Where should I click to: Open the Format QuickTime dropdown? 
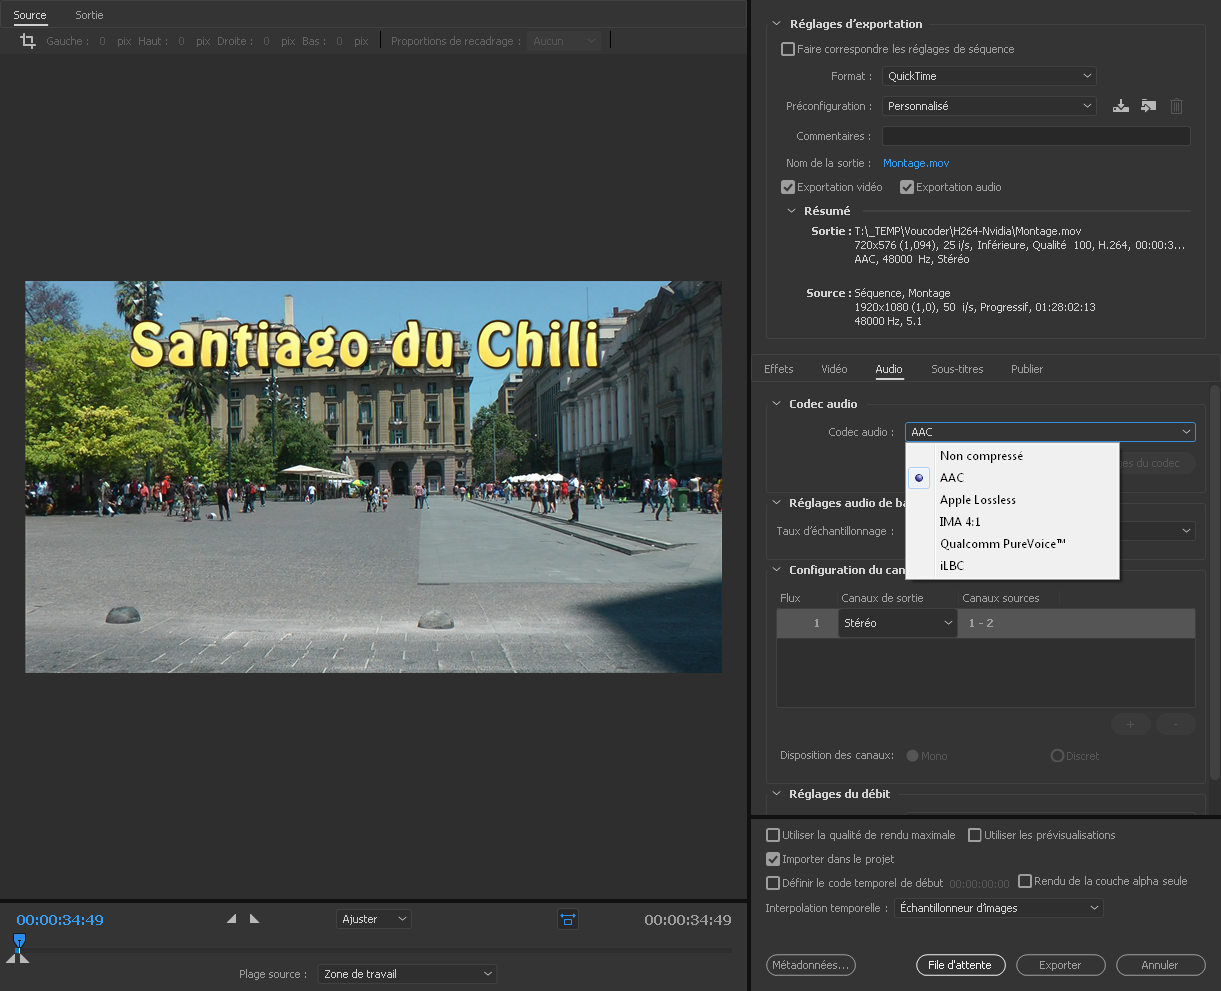989,76
